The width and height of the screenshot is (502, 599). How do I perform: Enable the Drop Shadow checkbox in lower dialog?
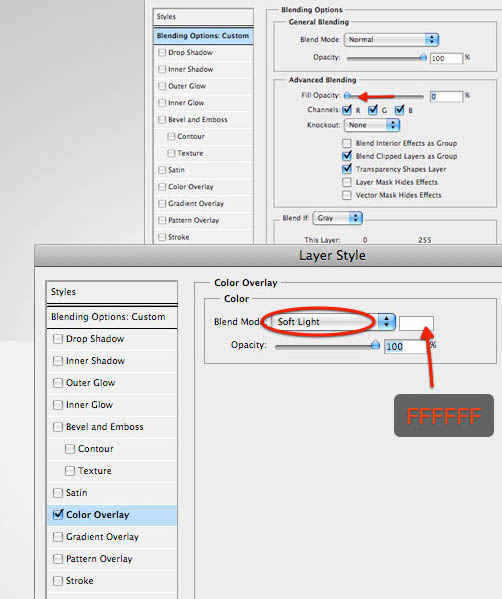(58, 339)
